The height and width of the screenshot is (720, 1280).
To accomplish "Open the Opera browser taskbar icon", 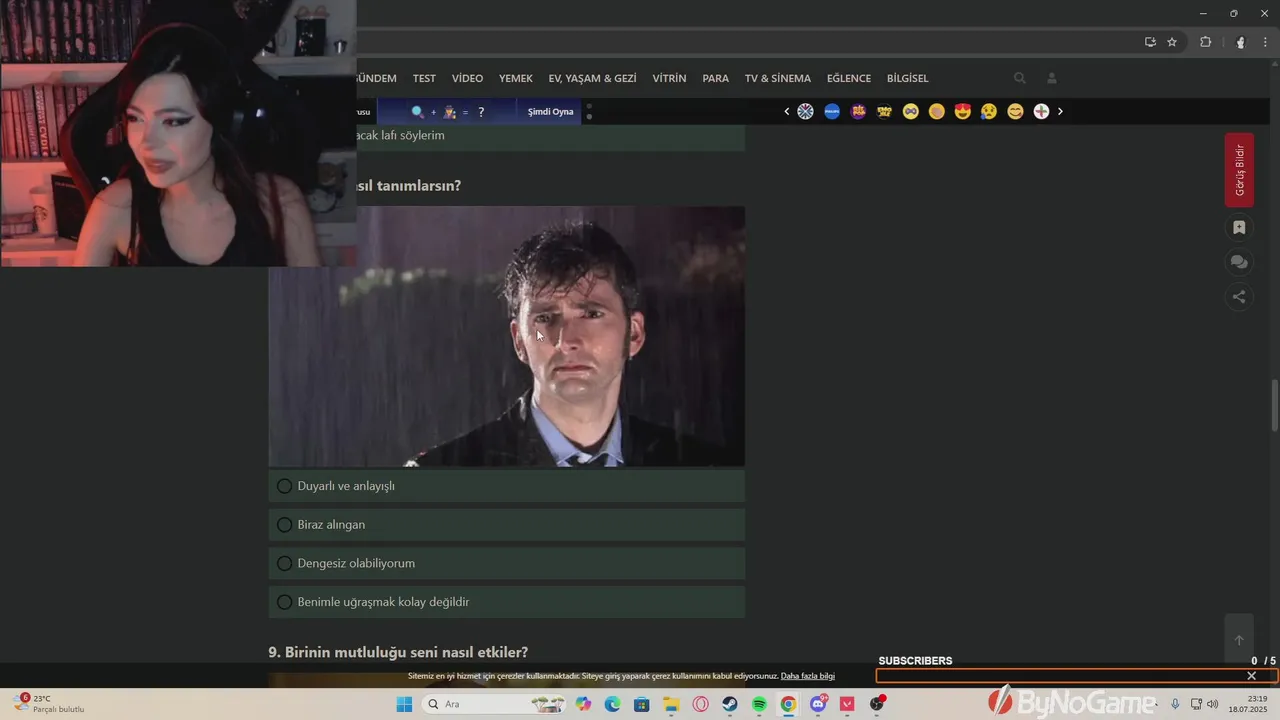I will tap(701, 704).
